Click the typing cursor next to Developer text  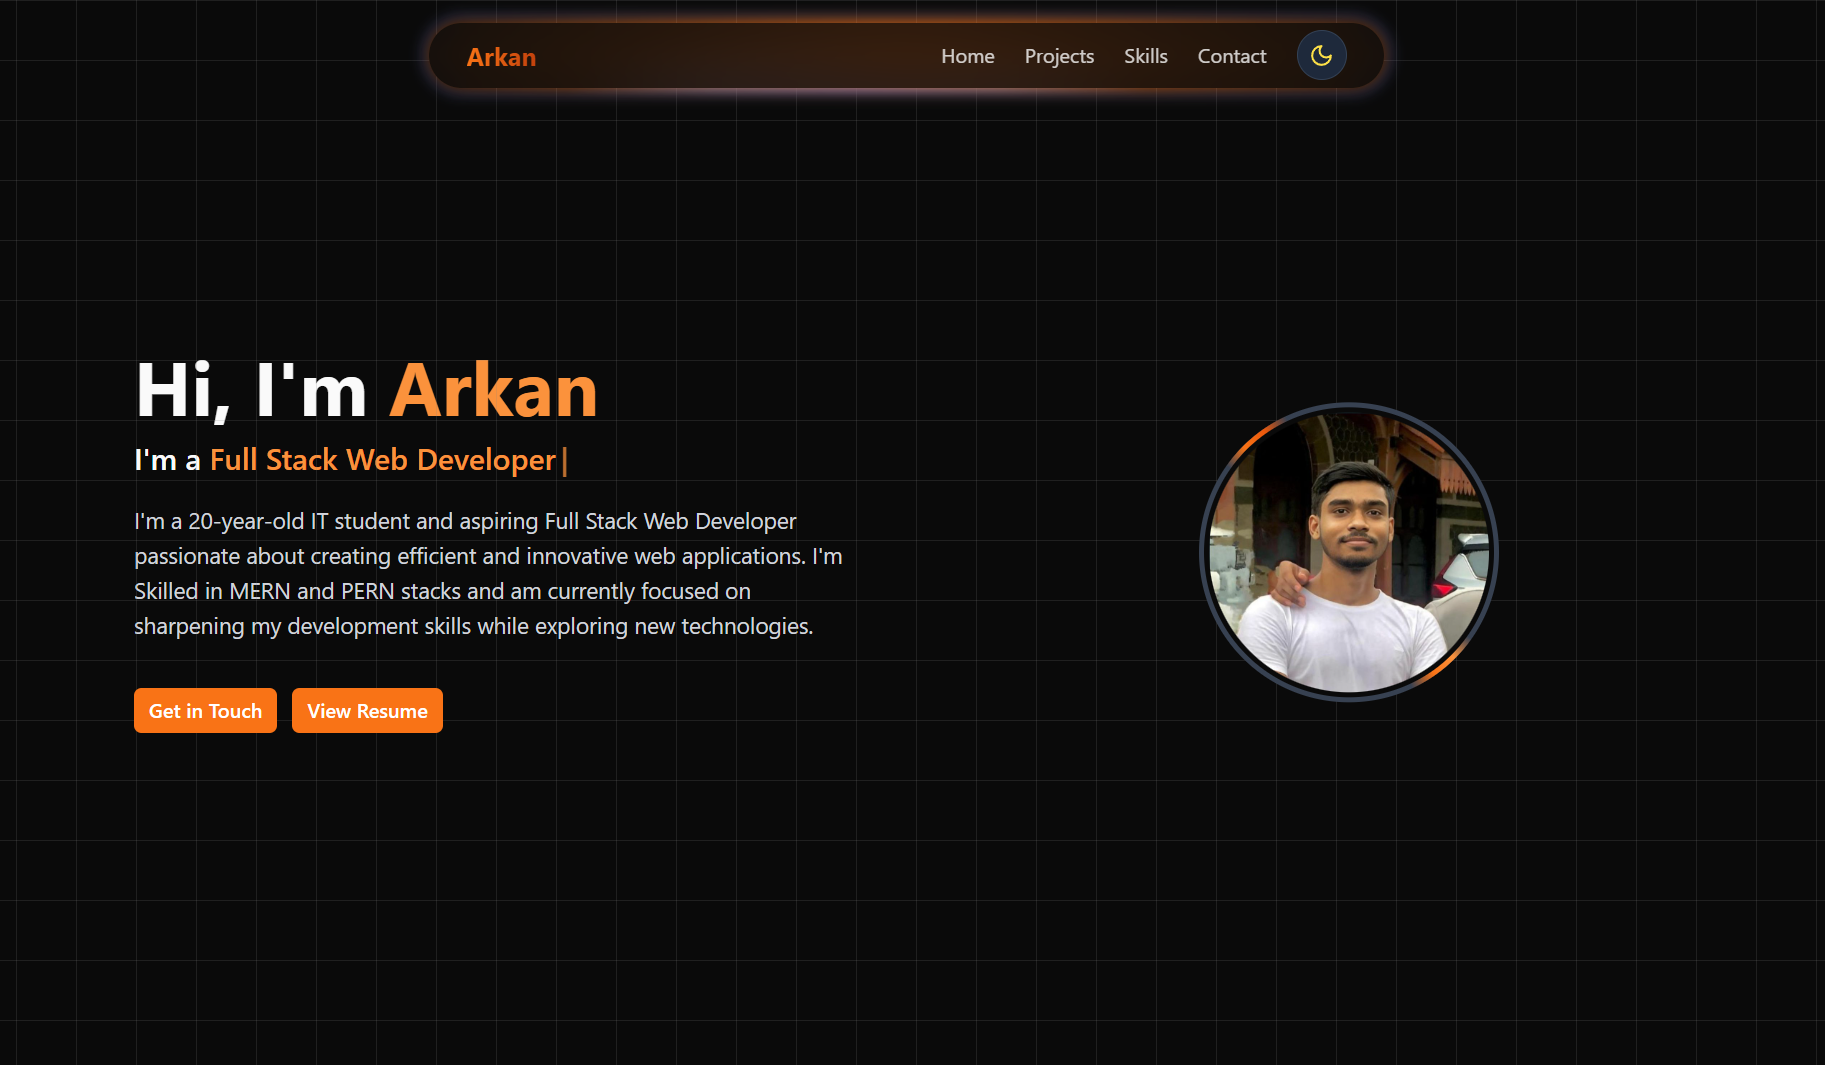(x=566, y=460)
